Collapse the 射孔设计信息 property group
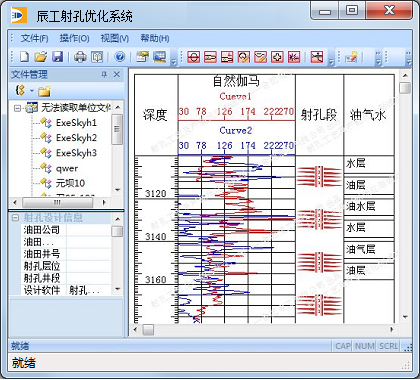Image resolution: width=420 pixels, height=380 pixels. (x=15, y=218)
